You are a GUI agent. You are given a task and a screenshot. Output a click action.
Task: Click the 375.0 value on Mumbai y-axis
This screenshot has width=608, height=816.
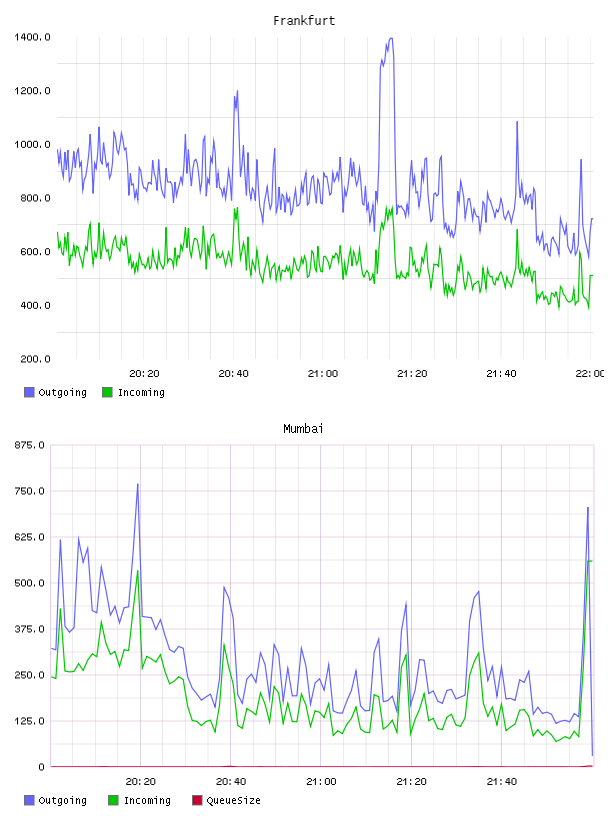pyautogui.click(x=29, y=629)
